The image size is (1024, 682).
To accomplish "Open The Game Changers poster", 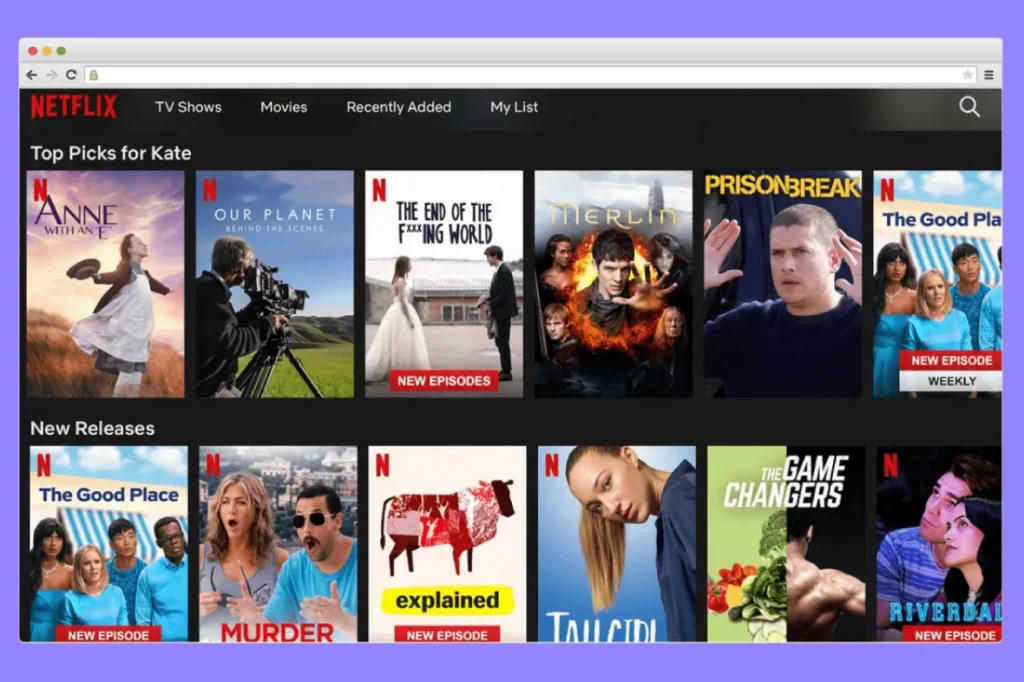I will pyautogui.click(x=786, y=544).
